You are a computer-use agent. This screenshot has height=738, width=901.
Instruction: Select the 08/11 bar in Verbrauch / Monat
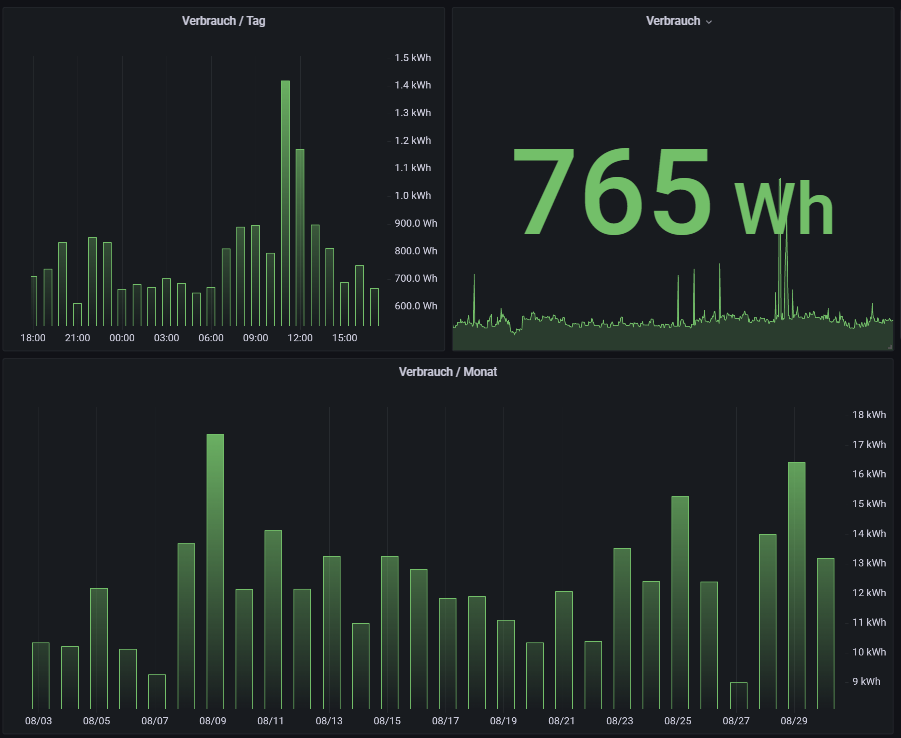273,619
